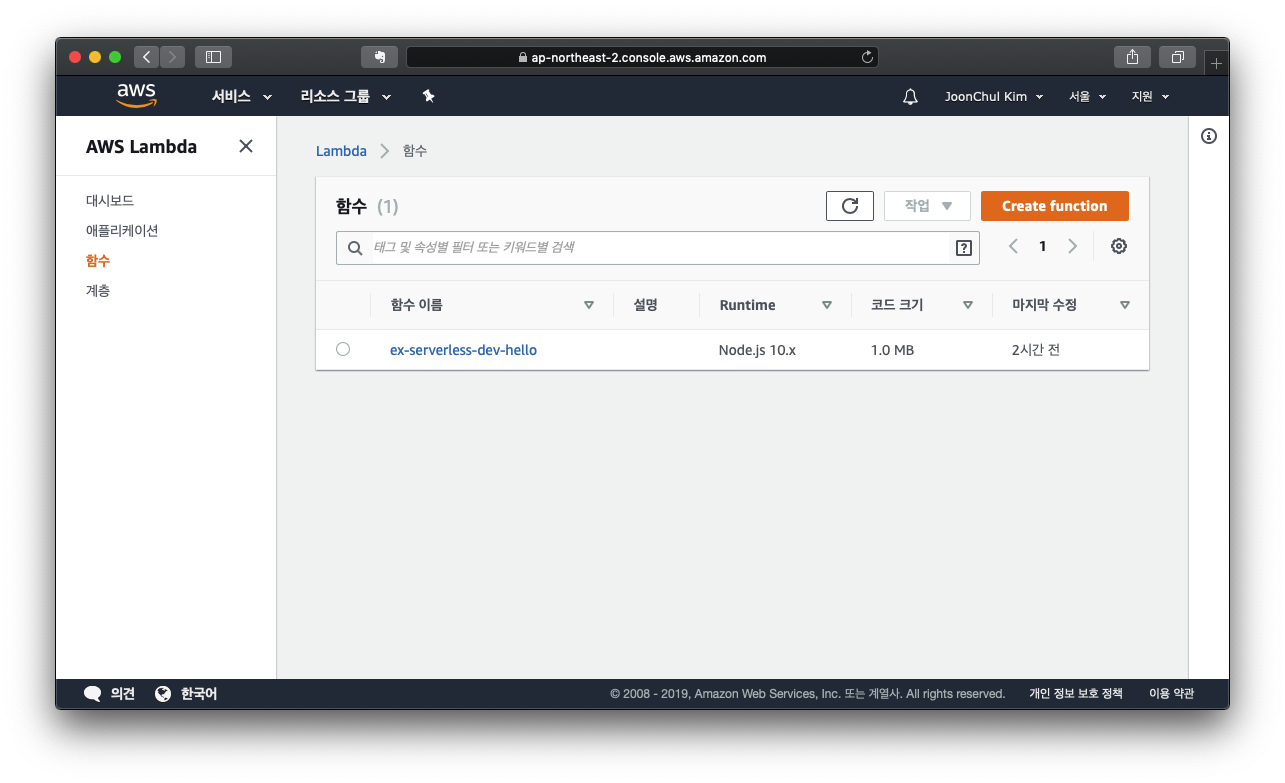Reload page using address bar reload icon
This screenshot has width=1285, height=783.
[867, 57]
